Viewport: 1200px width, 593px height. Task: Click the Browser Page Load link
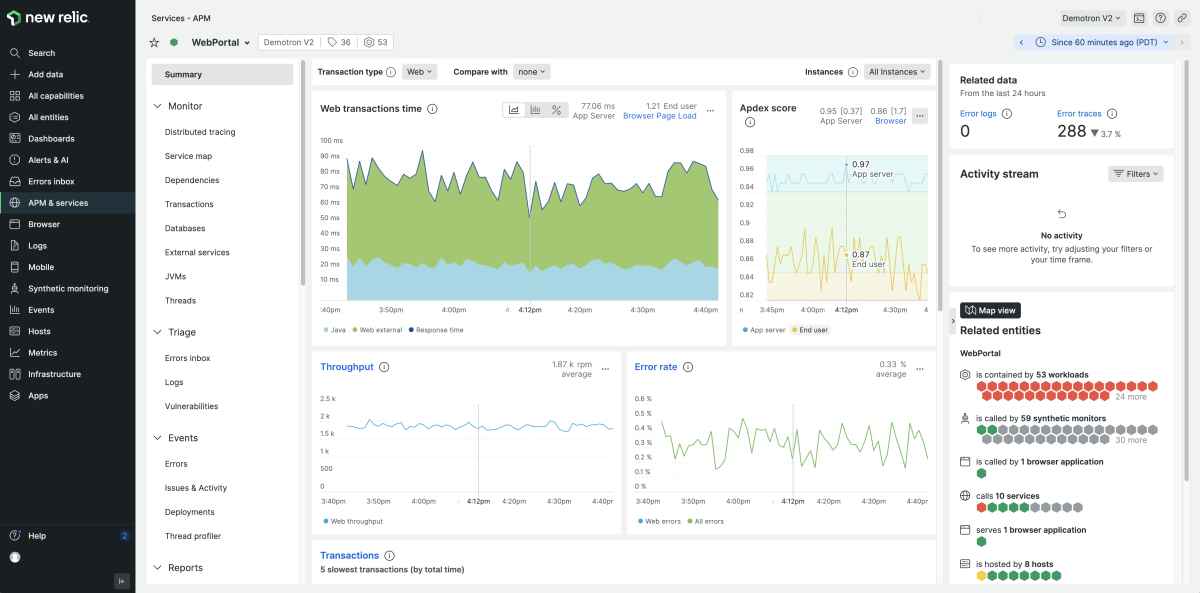coord(659,116)
